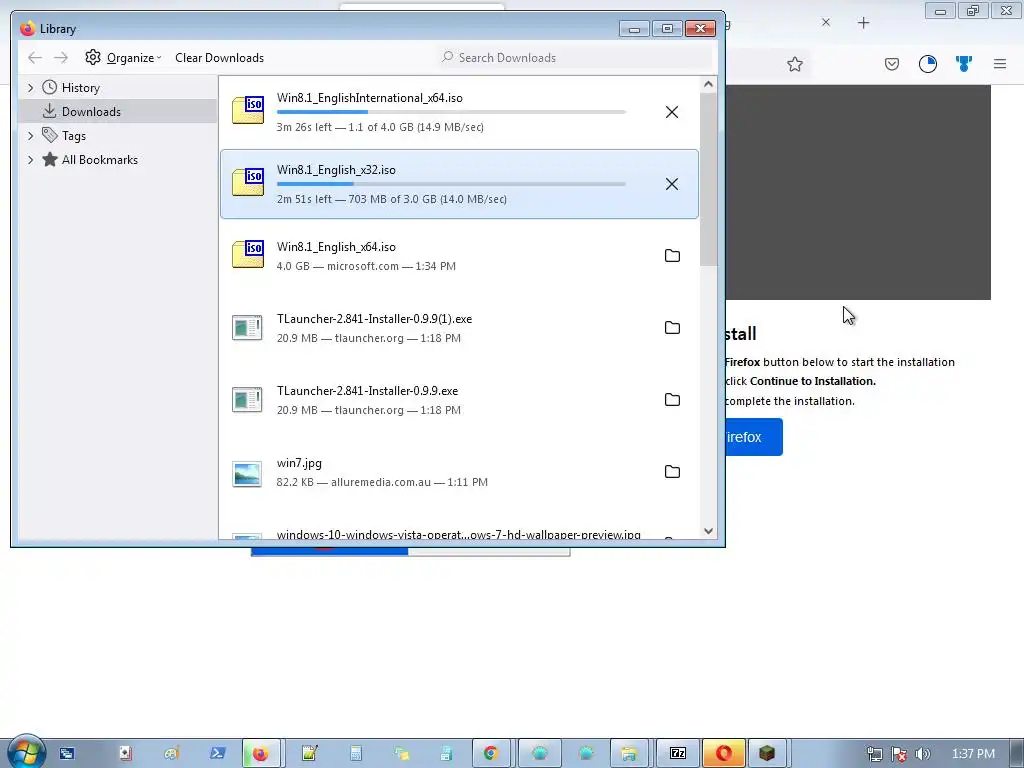
Task: Click the Tags label in sidebar
Action: tap(74, 136)
